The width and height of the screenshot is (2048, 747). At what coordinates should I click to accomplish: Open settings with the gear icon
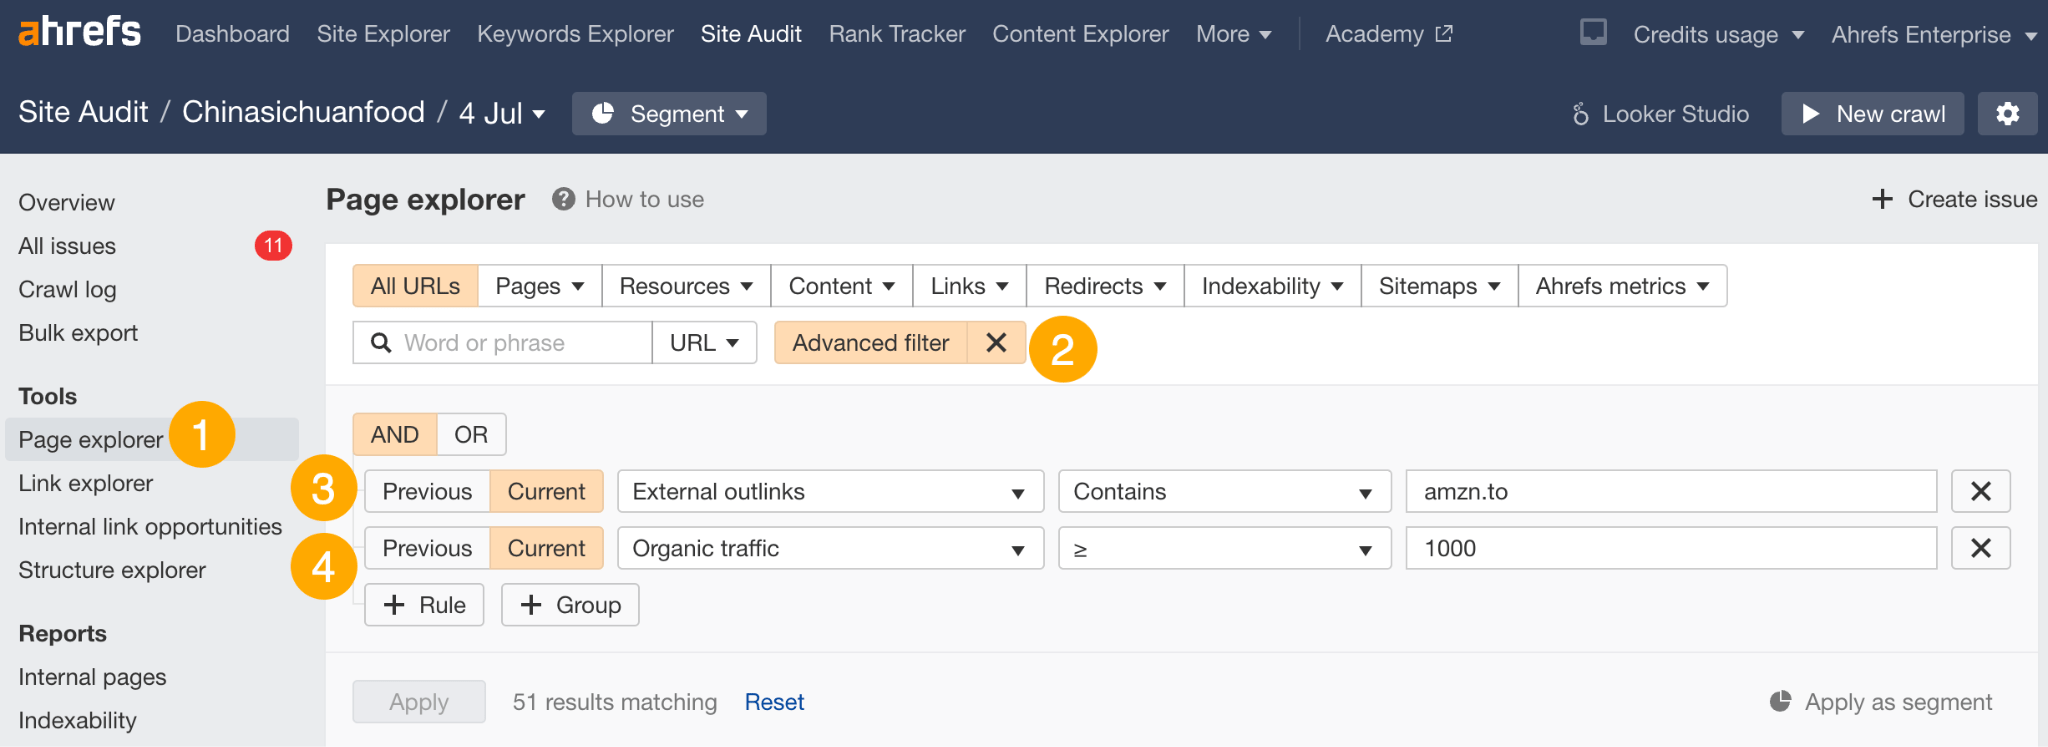[2007, 114]
